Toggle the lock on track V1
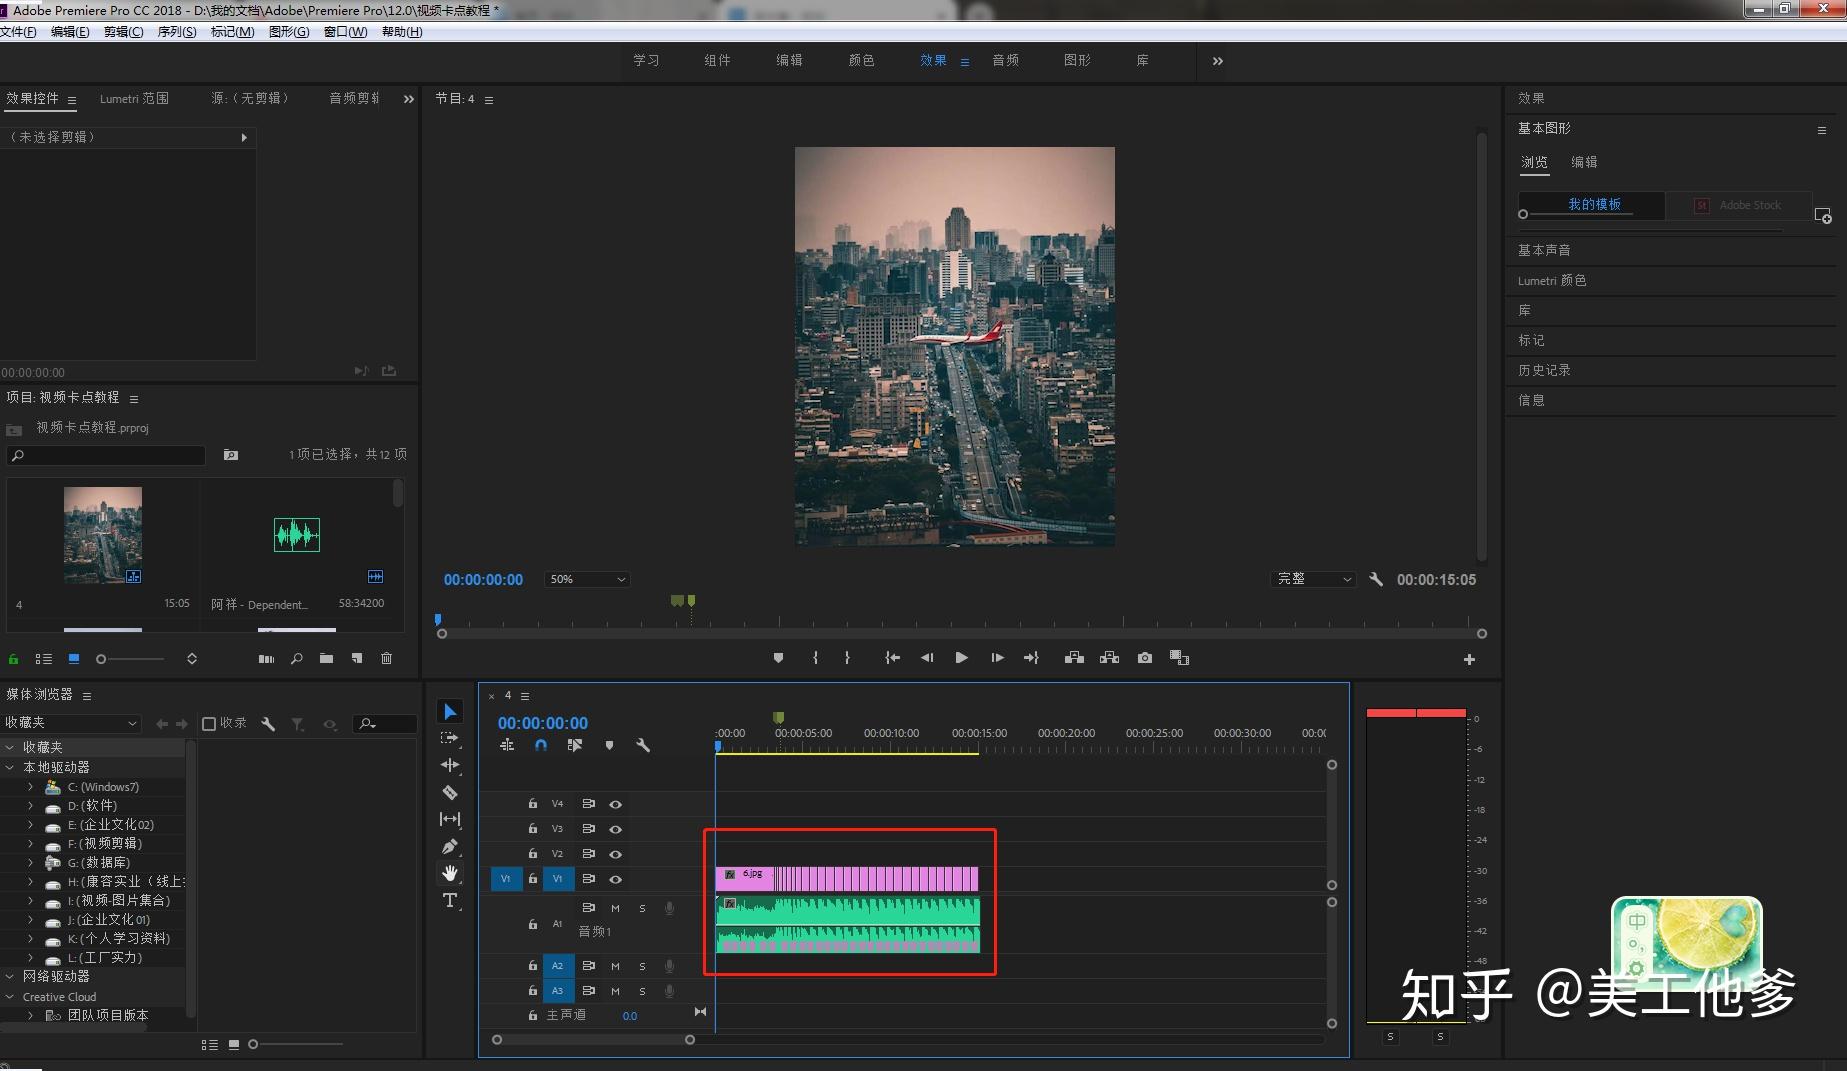 click(x=533, y=879)
